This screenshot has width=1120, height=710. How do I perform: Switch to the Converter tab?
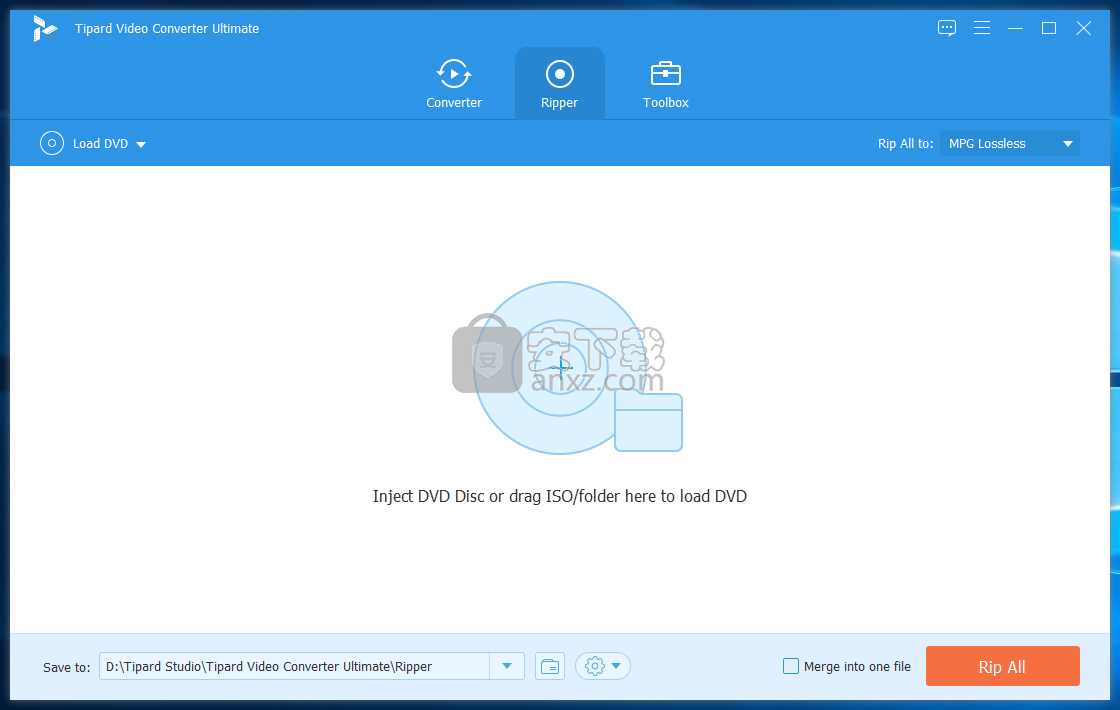(454, 84)
